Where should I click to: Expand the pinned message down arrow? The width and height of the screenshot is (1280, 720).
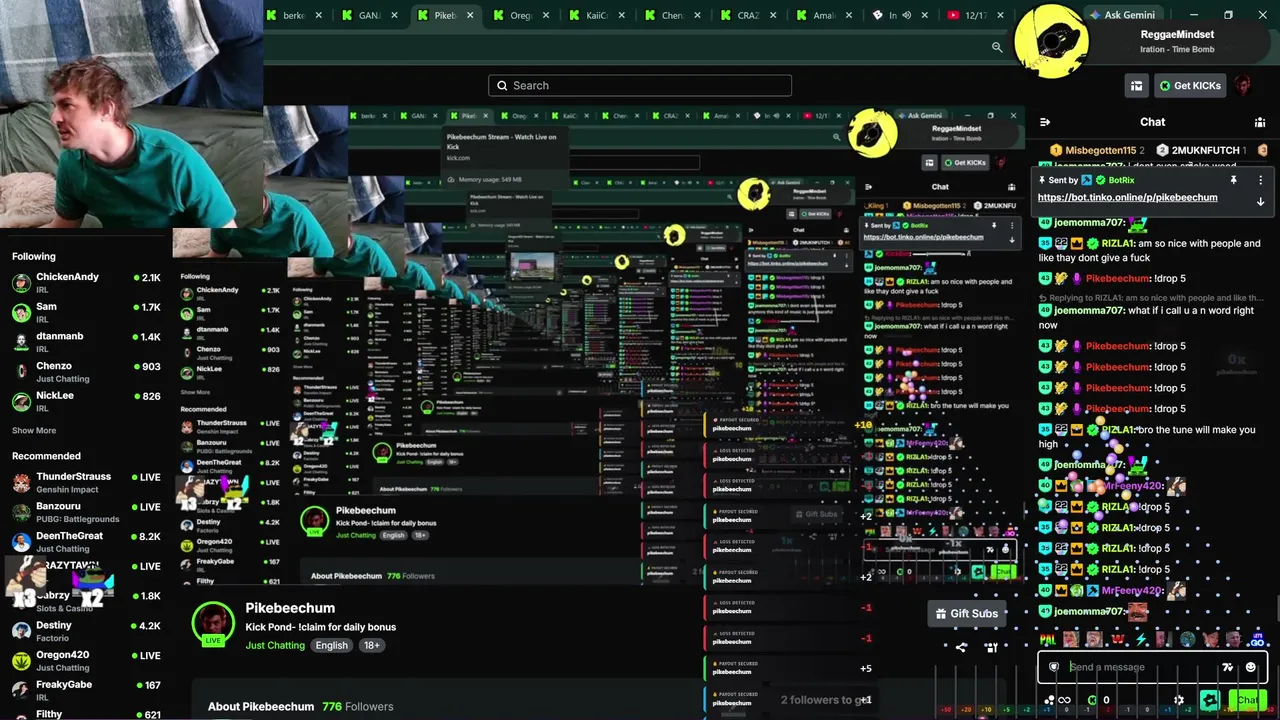[x=1260, y=201]
